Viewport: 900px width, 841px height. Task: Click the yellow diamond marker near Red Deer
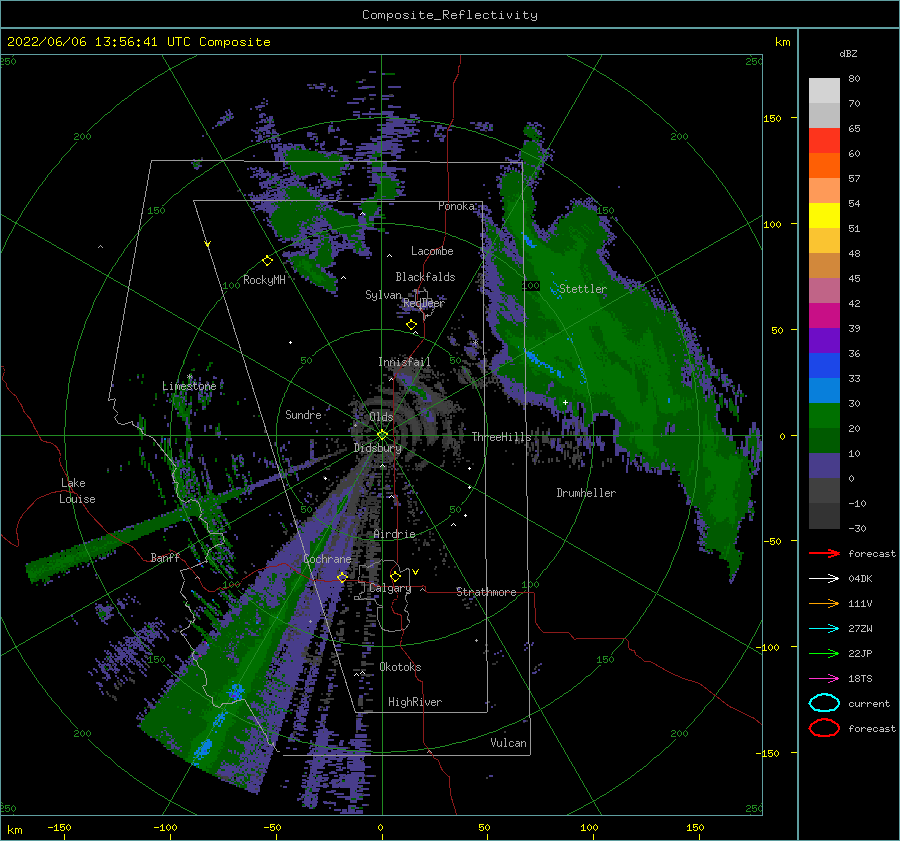click(x=411, y=325)
